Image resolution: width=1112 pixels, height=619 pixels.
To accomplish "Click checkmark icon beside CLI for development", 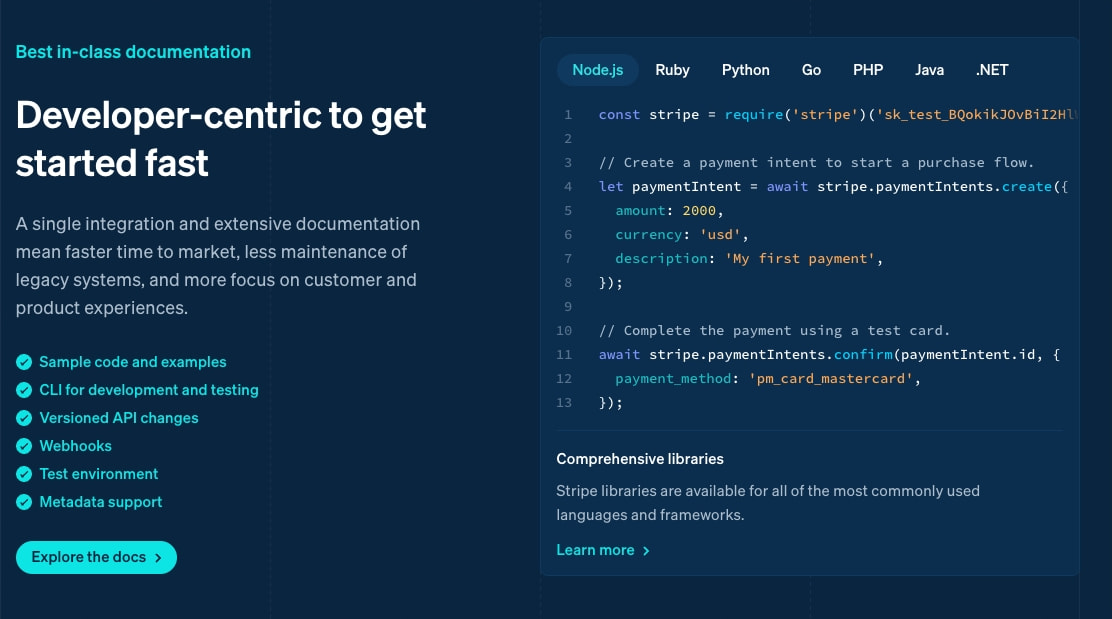I will (24, 390).
